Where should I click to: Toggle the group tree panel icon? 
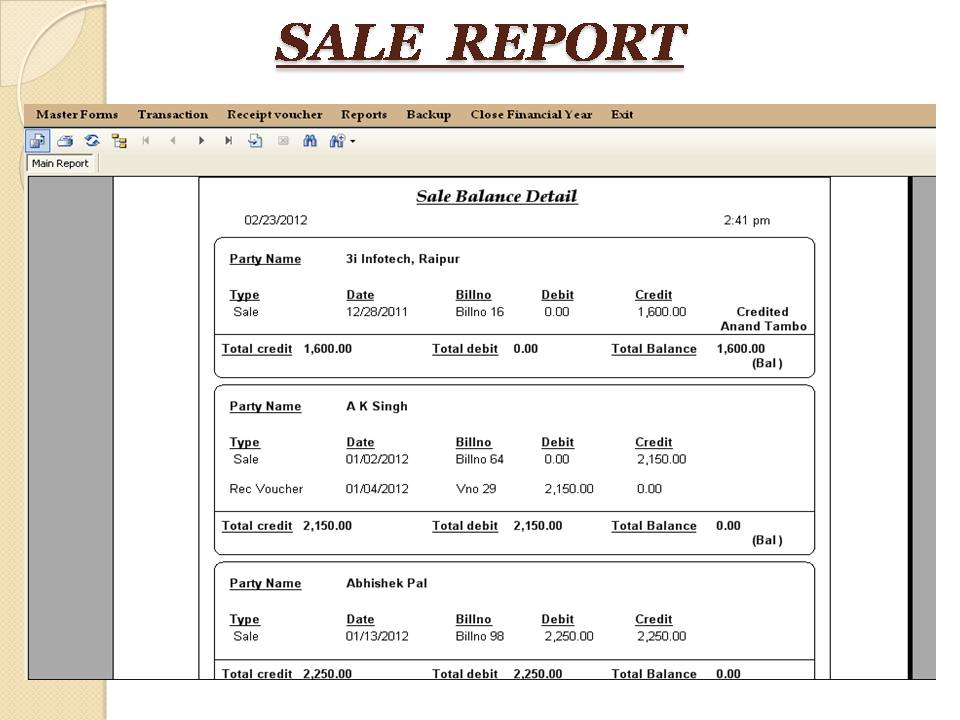119,141
